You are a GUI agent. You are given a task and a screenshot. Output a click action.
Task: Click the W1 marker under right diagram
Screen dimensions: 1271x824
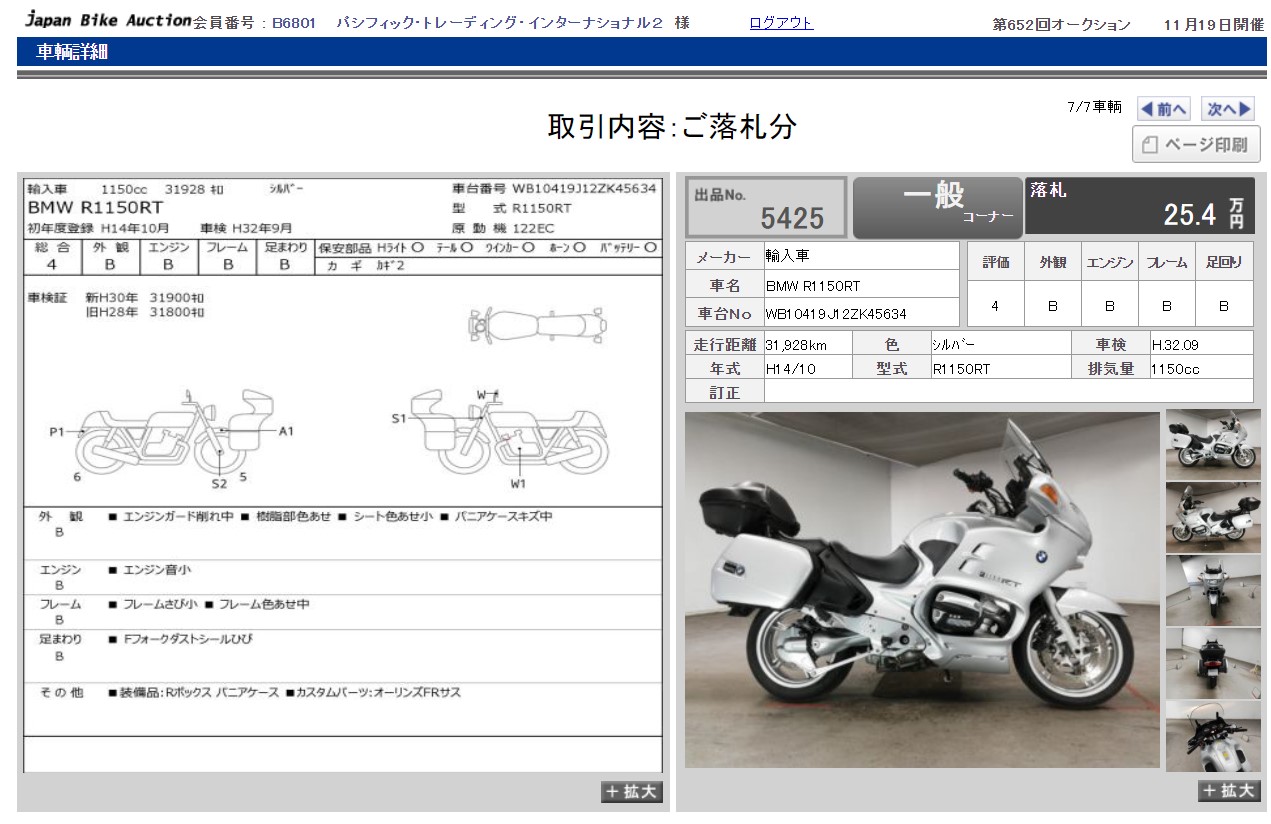point(518,484)
